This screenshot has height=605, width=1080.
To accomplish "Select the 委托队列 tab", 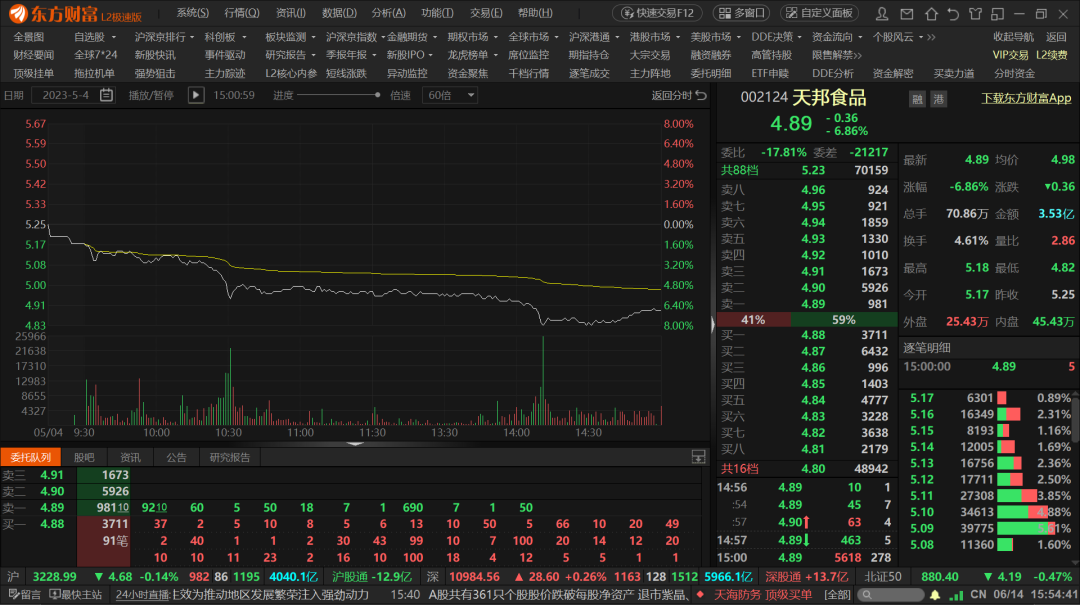I will [x=31, y=457].
